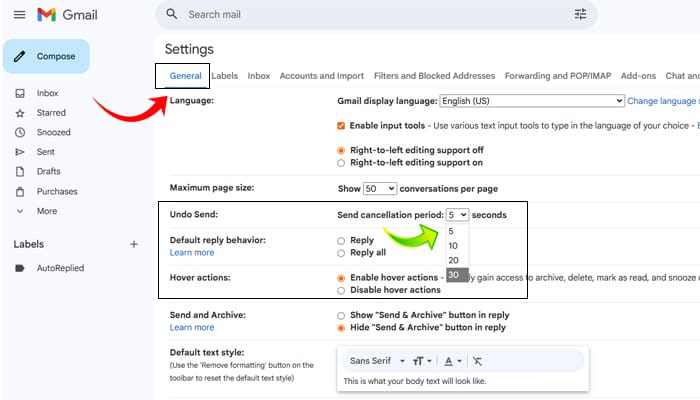Image resolution: width=700 pixels, height=400 pixels.
Task: Create new label plus icon
Action: [133, 244]
